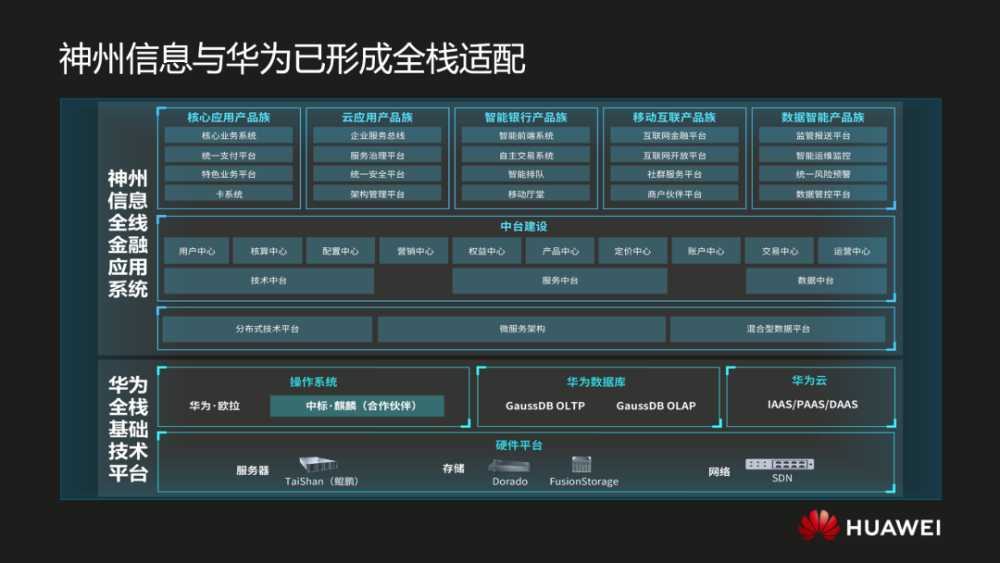Click 核算中心 block

click(268, 251)
